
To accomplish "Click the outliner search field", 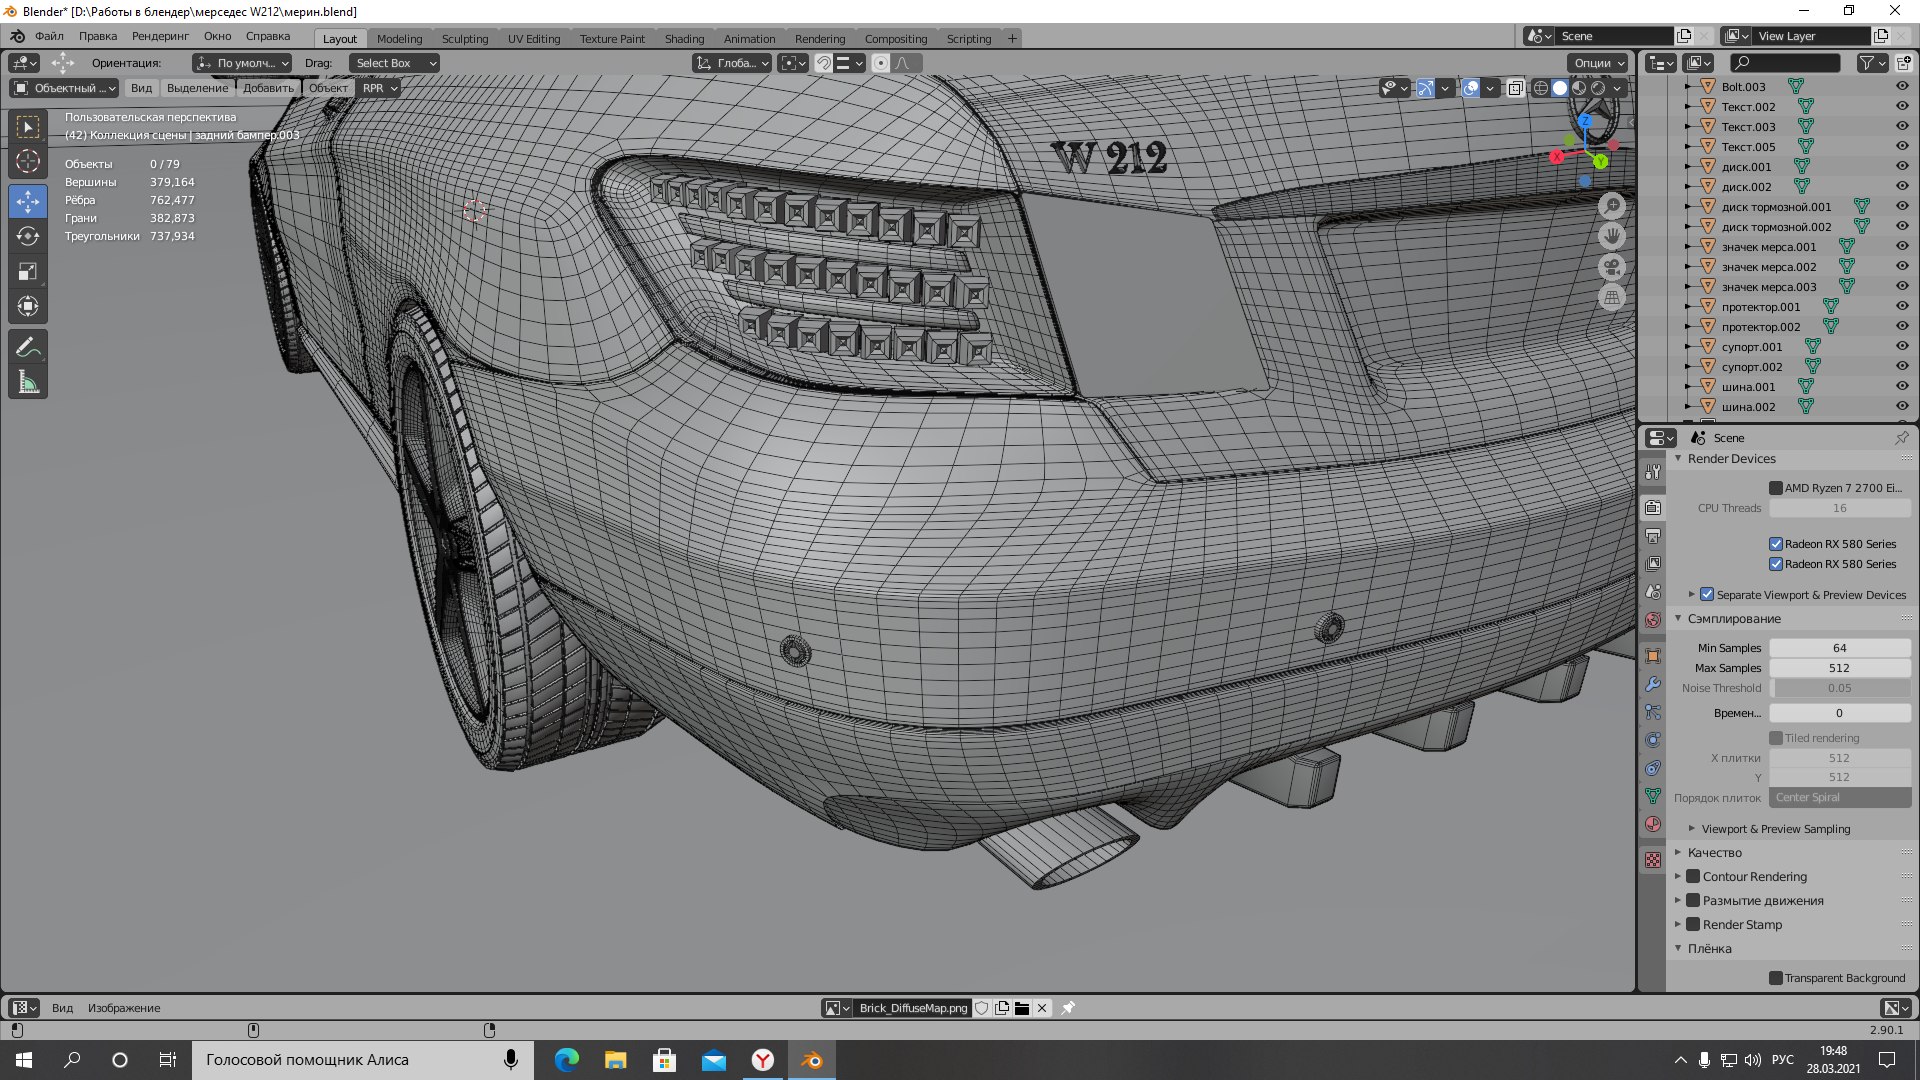I will (x=1785, y=63).
